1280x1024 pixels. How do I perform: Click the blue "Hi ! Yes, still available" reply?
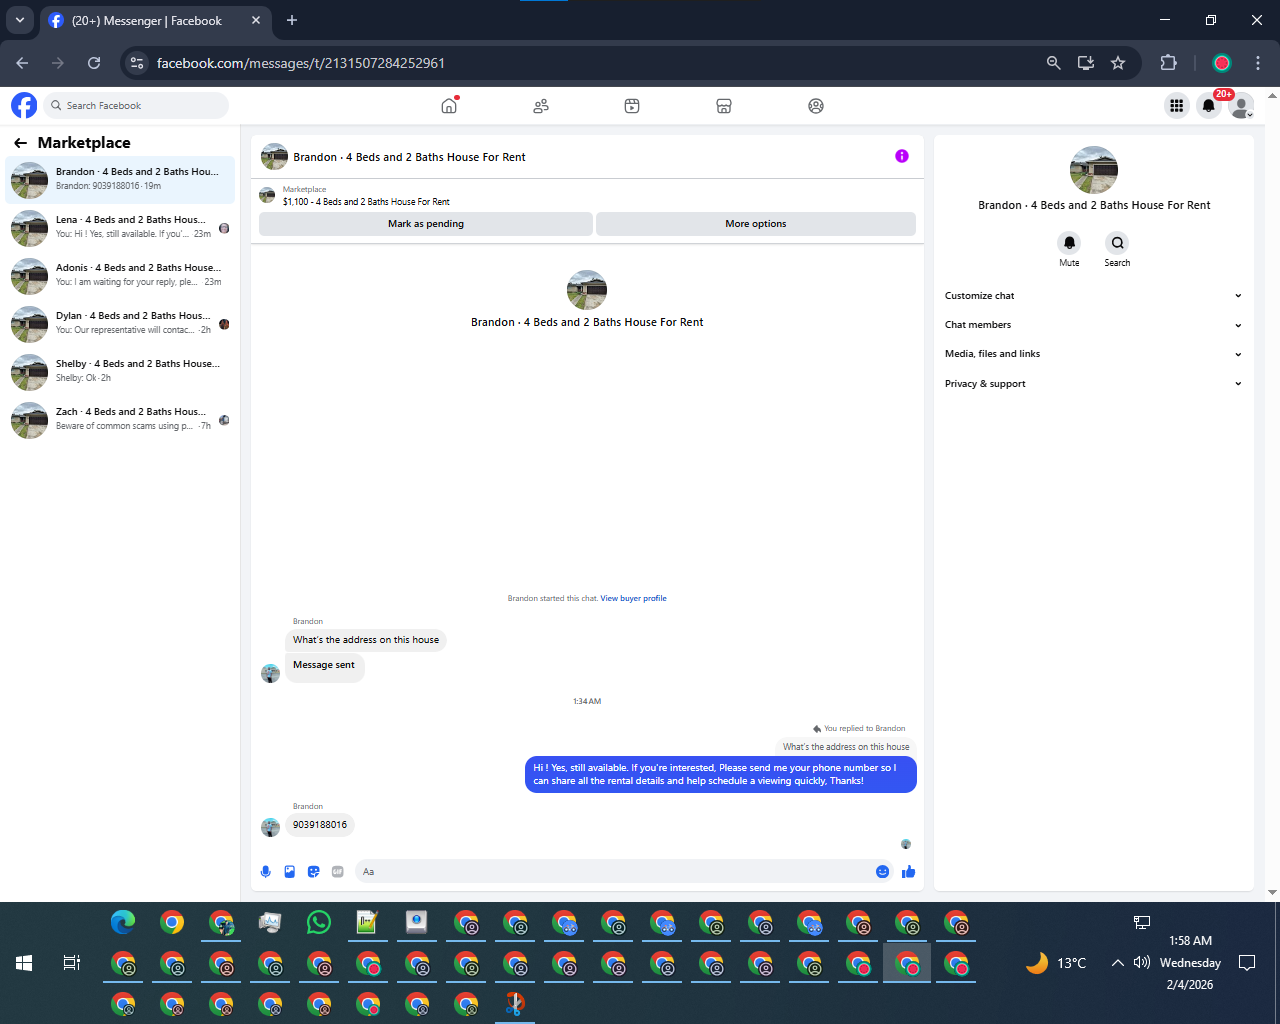coord(721,774)
